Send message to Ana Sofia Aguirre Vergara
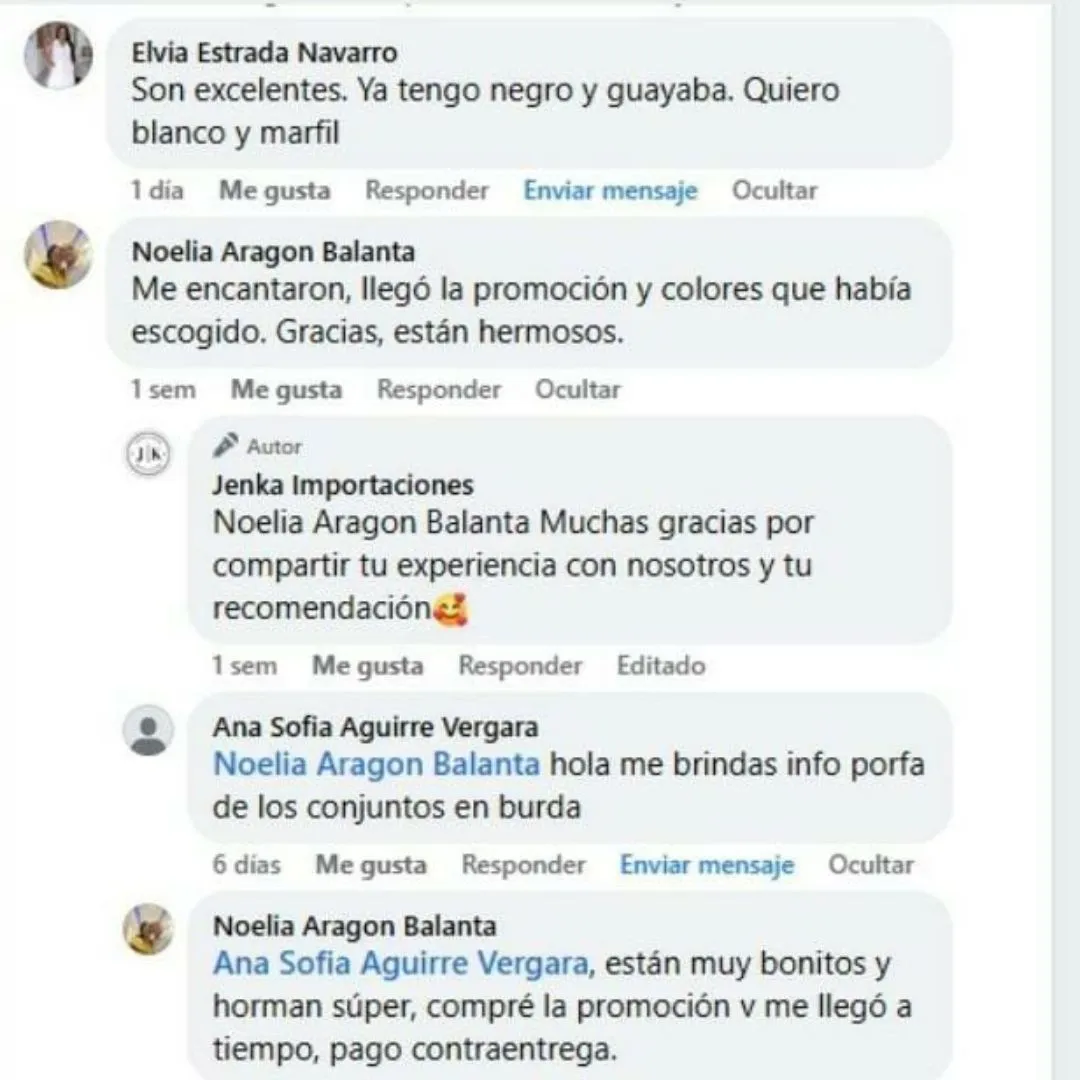The height and width of the screenshot is (1080, 1080). coord(707,864)
